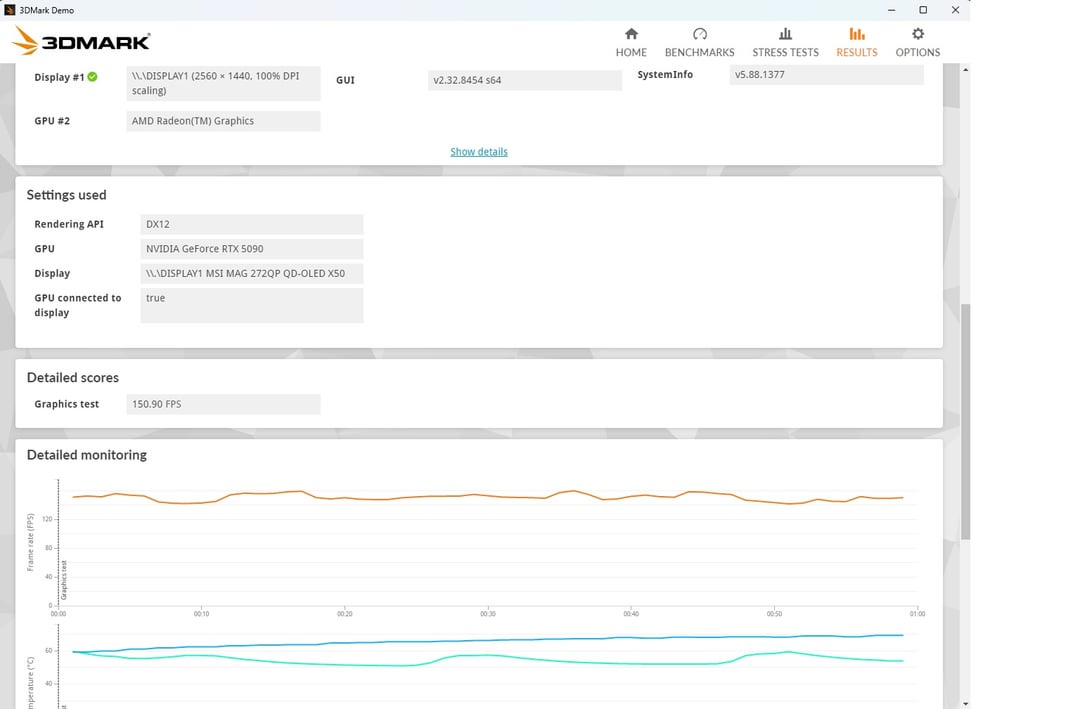This screenshot has height=709, width=1080.
Task: Select the Results bar chart icon
Action: [x=857, y=34]
